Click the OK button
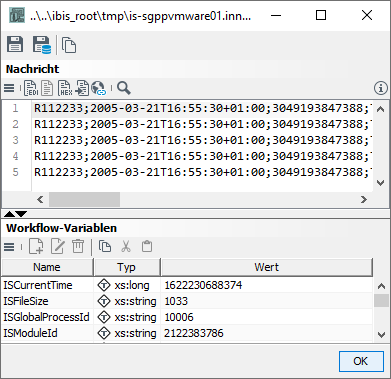The width and height of the screenshot is (391, 379). (x=361, y=361)
